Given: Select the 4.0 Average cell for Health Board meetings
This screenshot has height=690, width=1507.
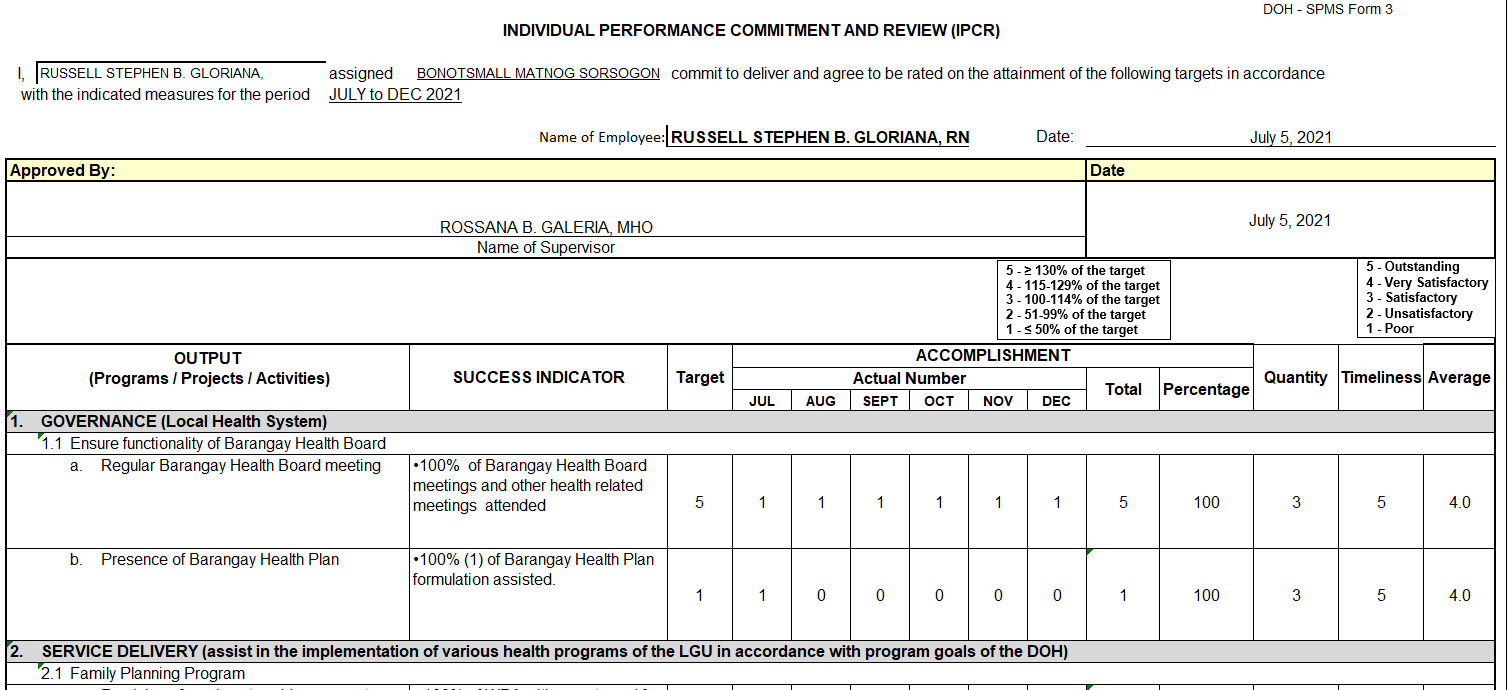Looking at the screenshot, I should click(1460, 502).
